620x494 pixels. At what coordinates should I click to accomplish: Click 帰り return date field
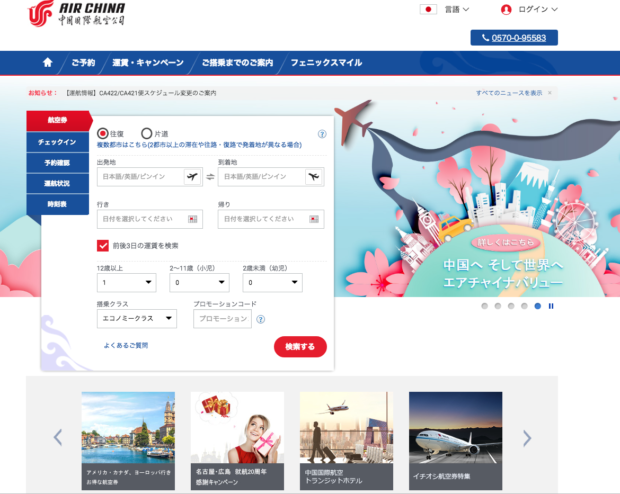[x=271, y=219]
